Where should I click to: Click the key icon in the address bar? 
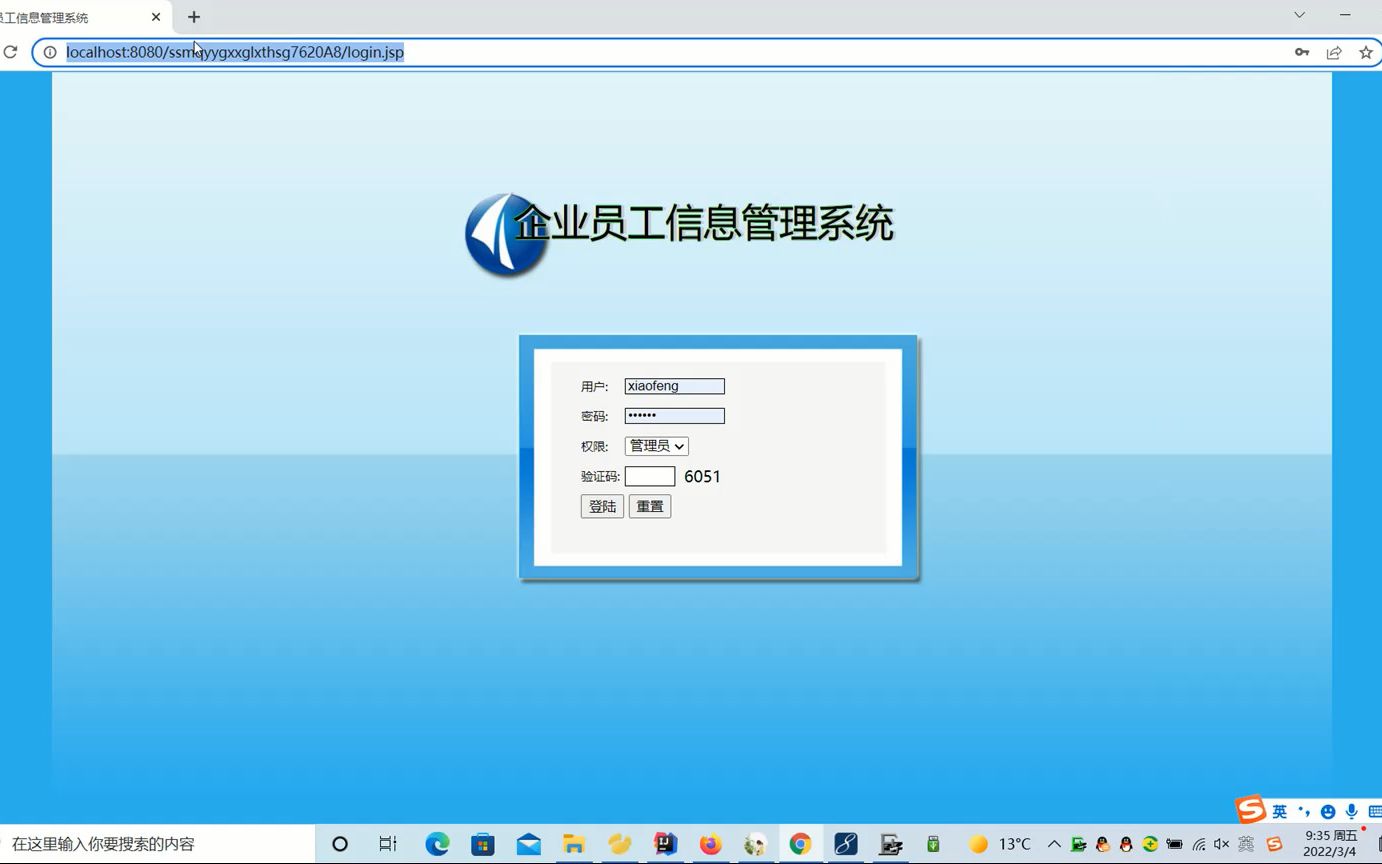(1301, 52)
